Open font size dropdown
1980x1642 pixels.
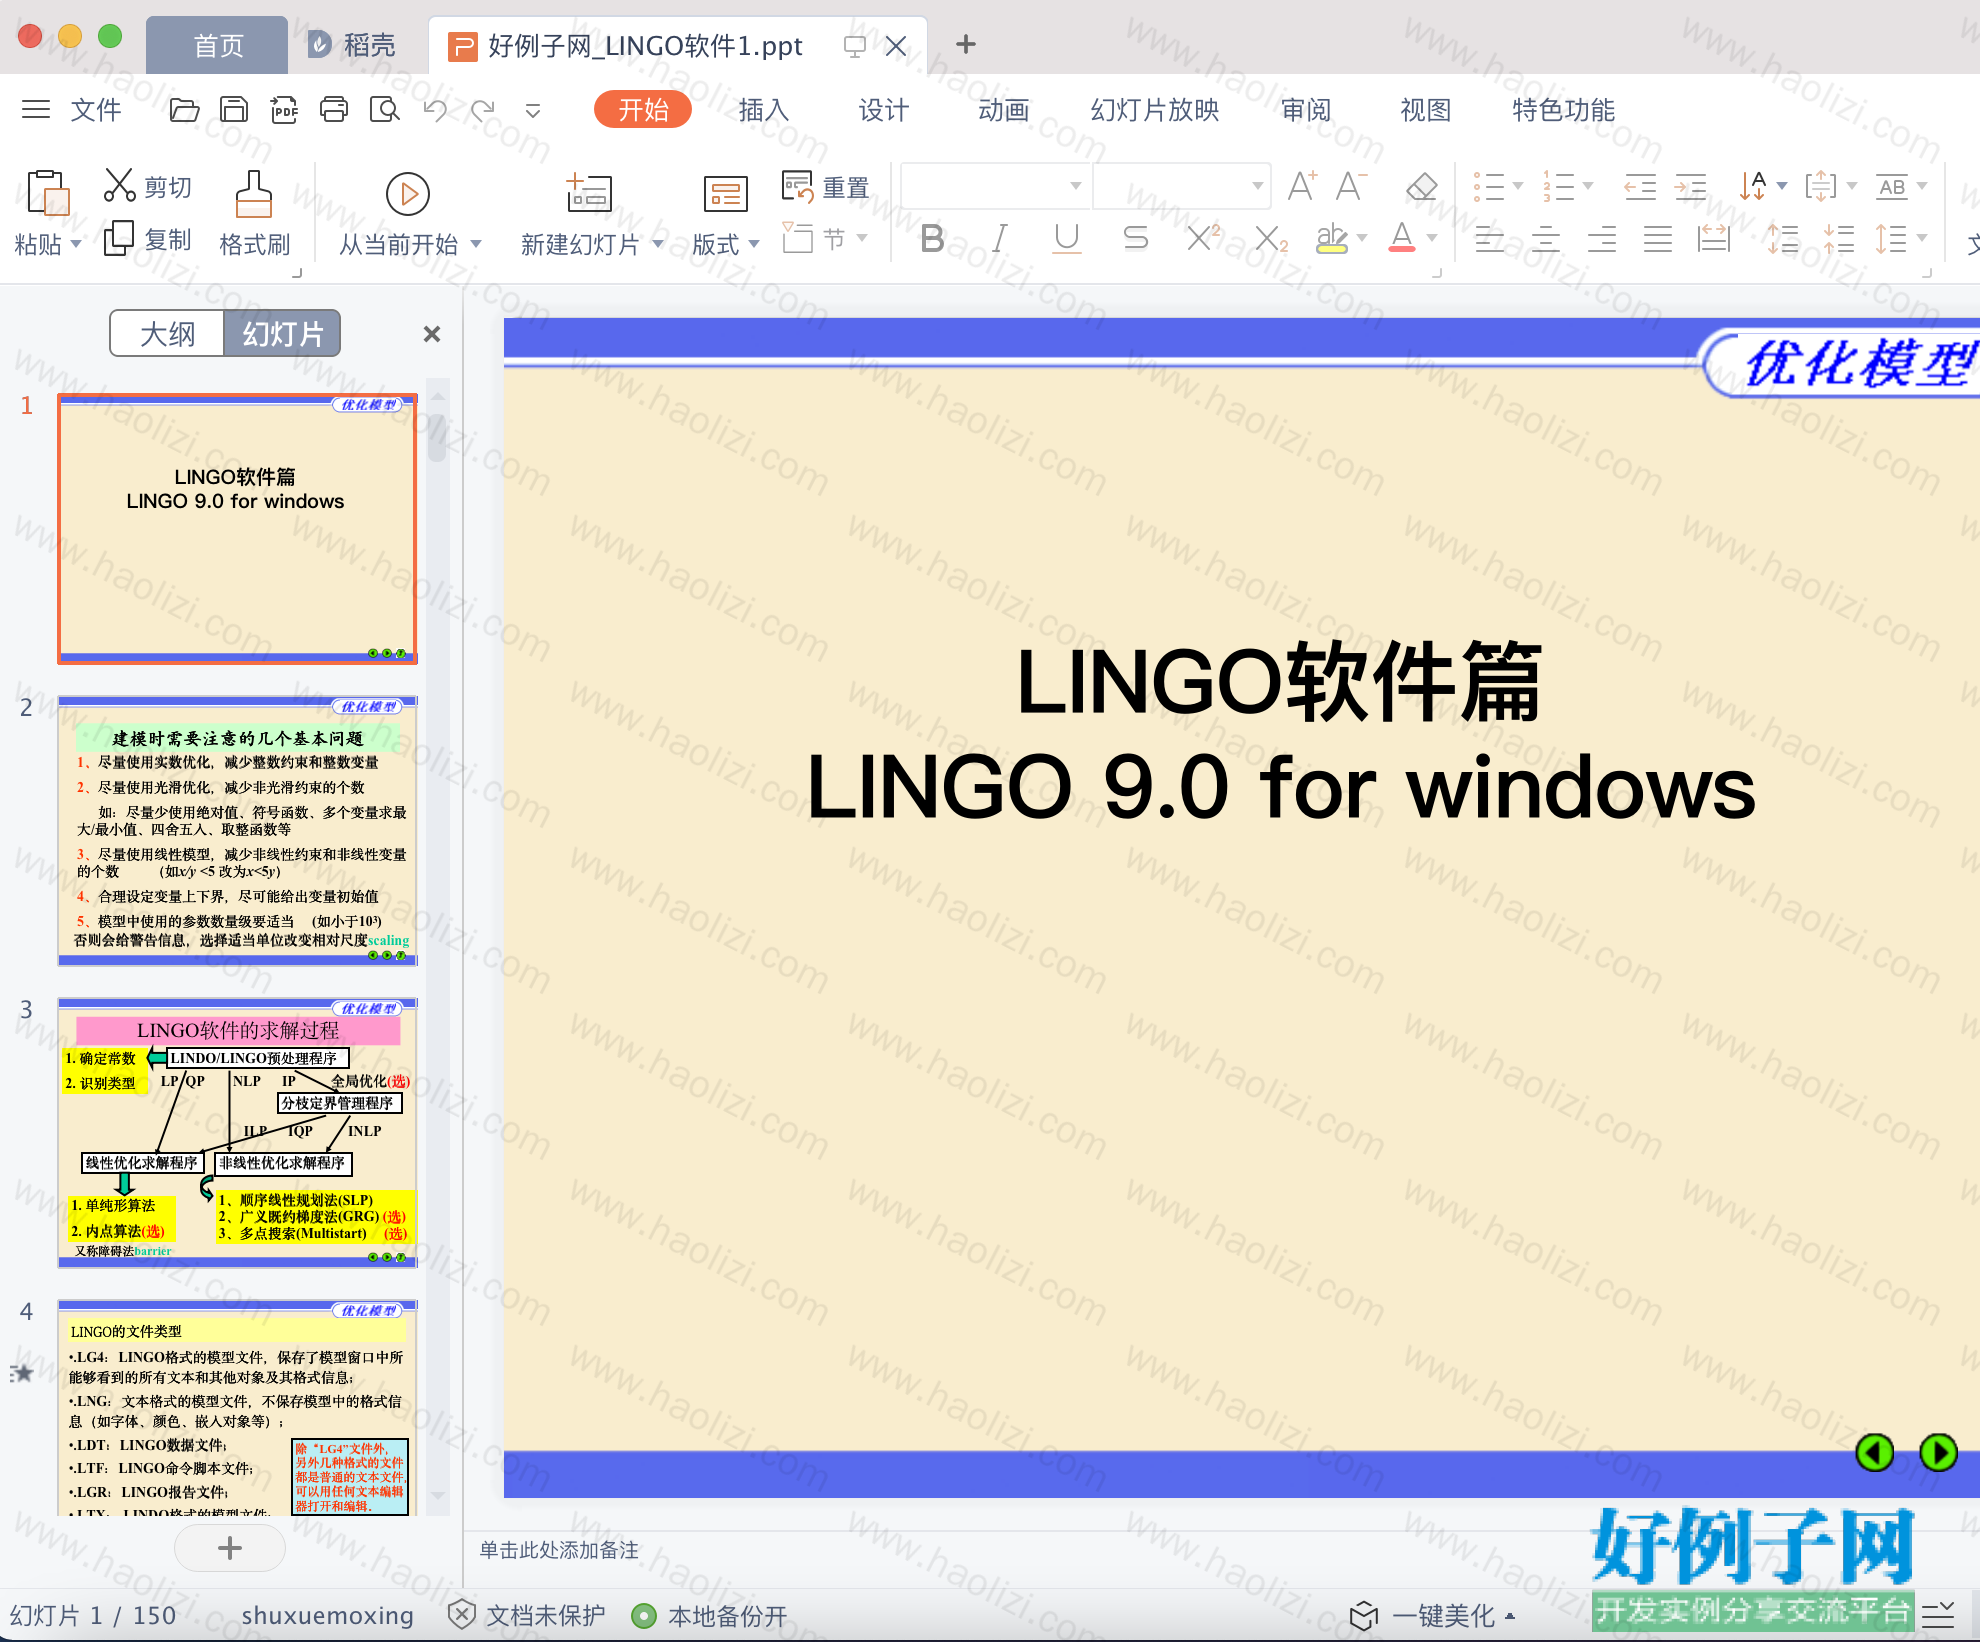(x=1257, y=186)
